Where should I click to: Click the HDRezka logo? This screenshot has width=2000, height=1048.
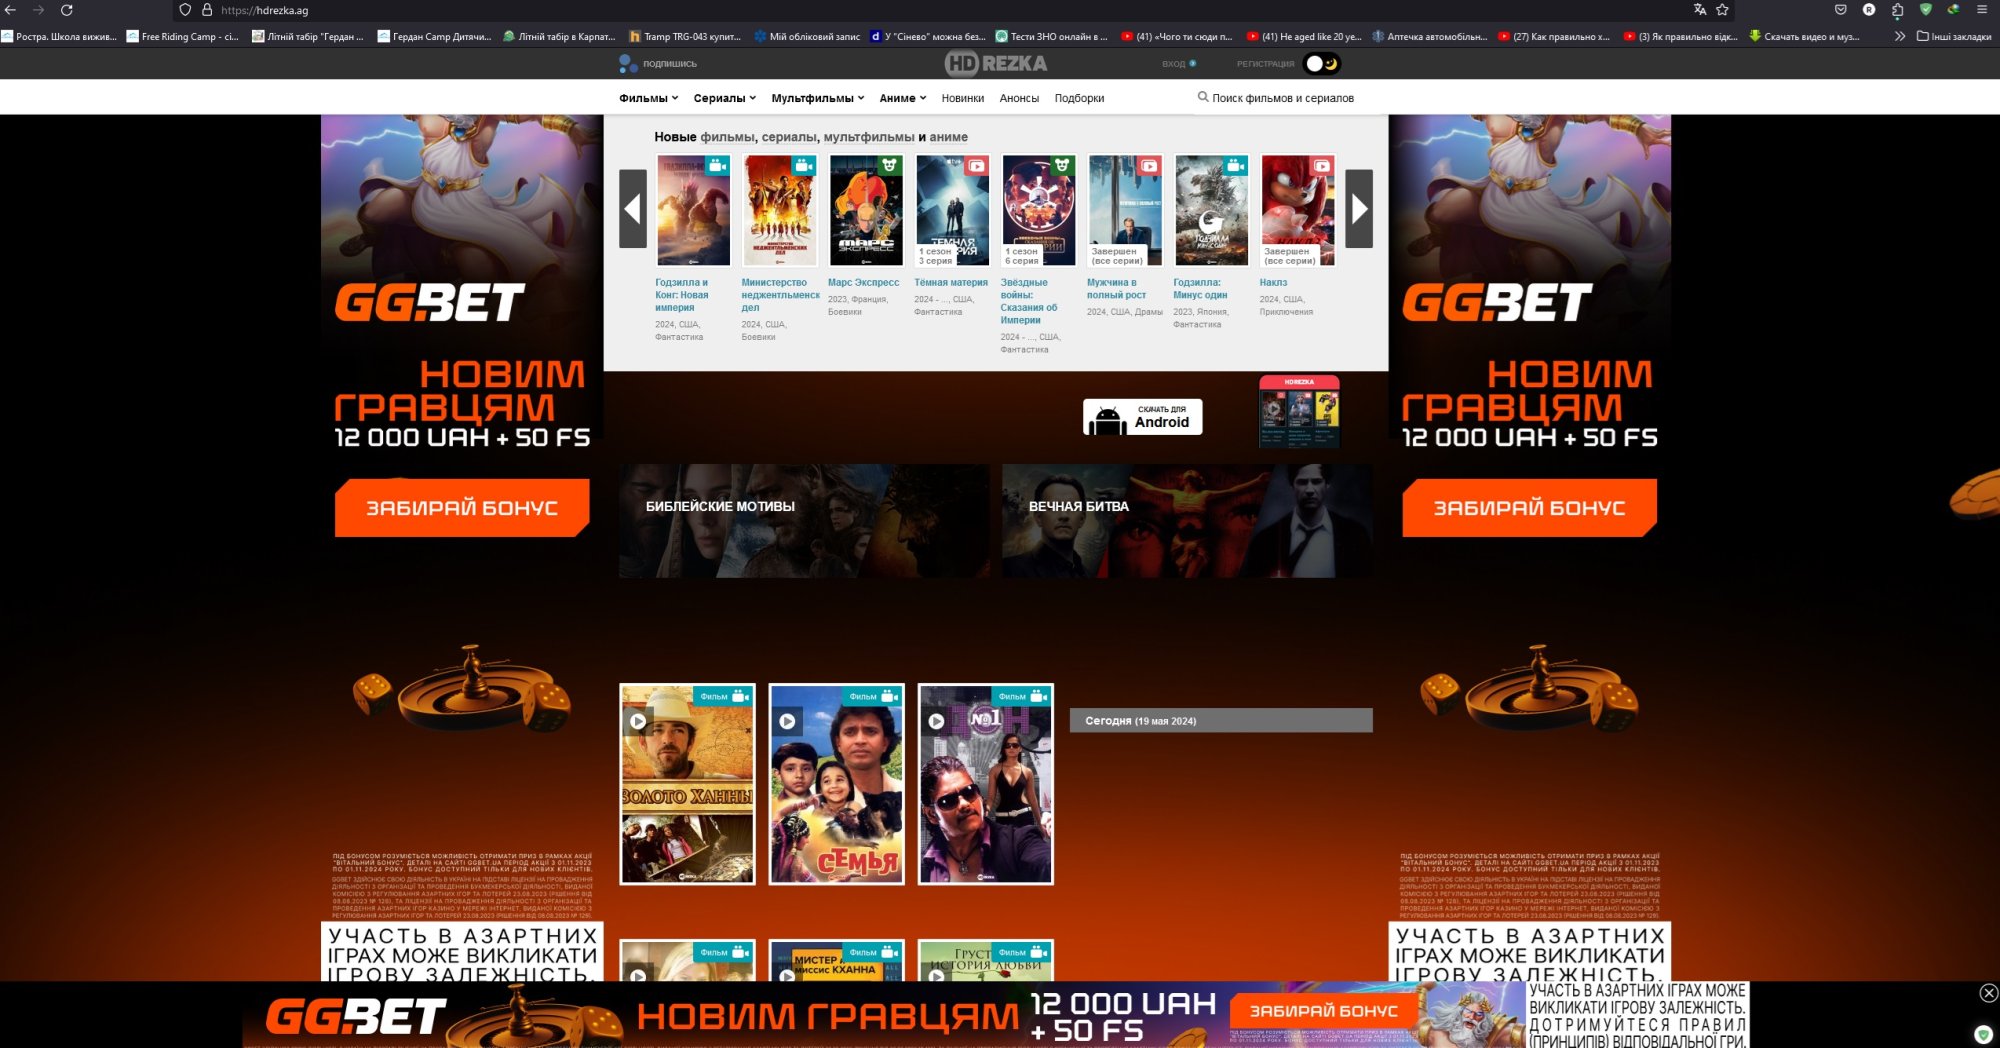pos(997,63)
